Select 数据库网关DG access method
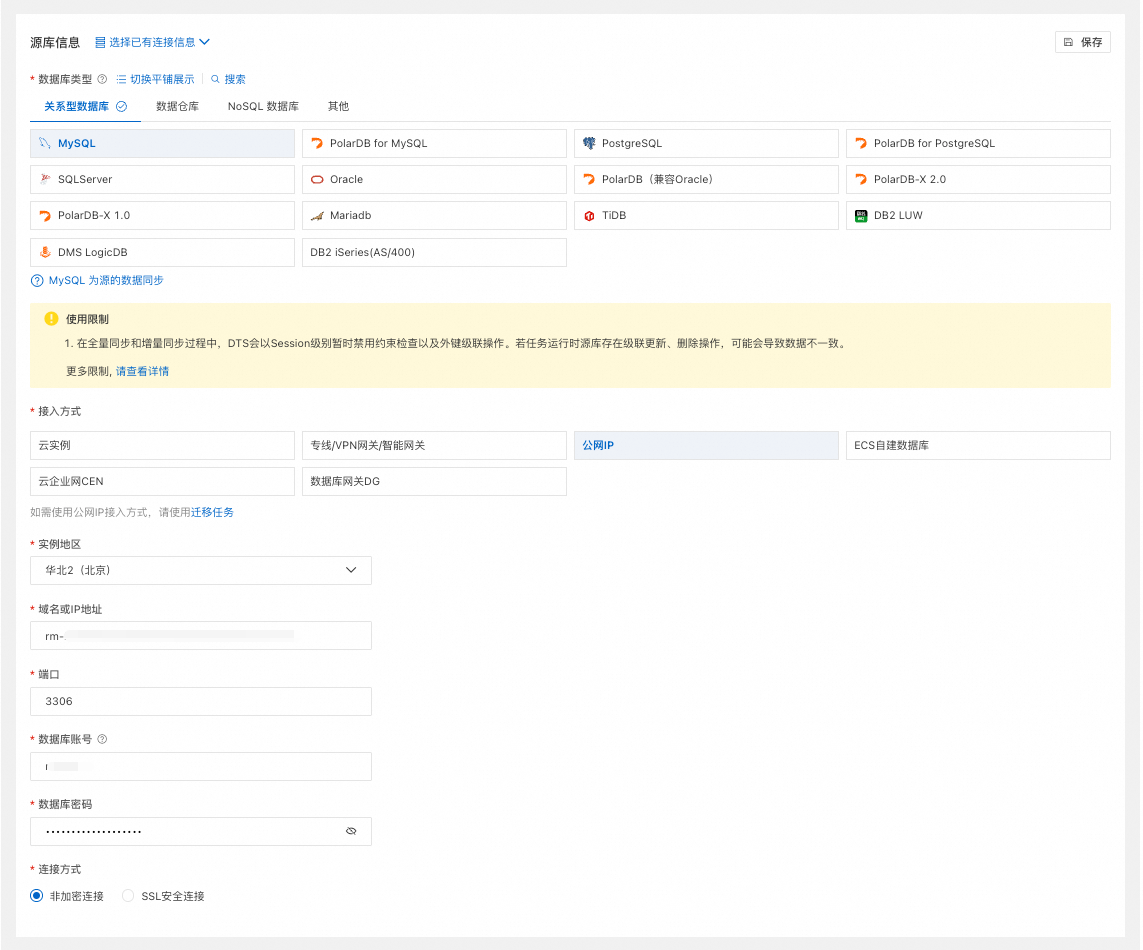Viewport: 1143px width, 950px height. coord(434,481)
